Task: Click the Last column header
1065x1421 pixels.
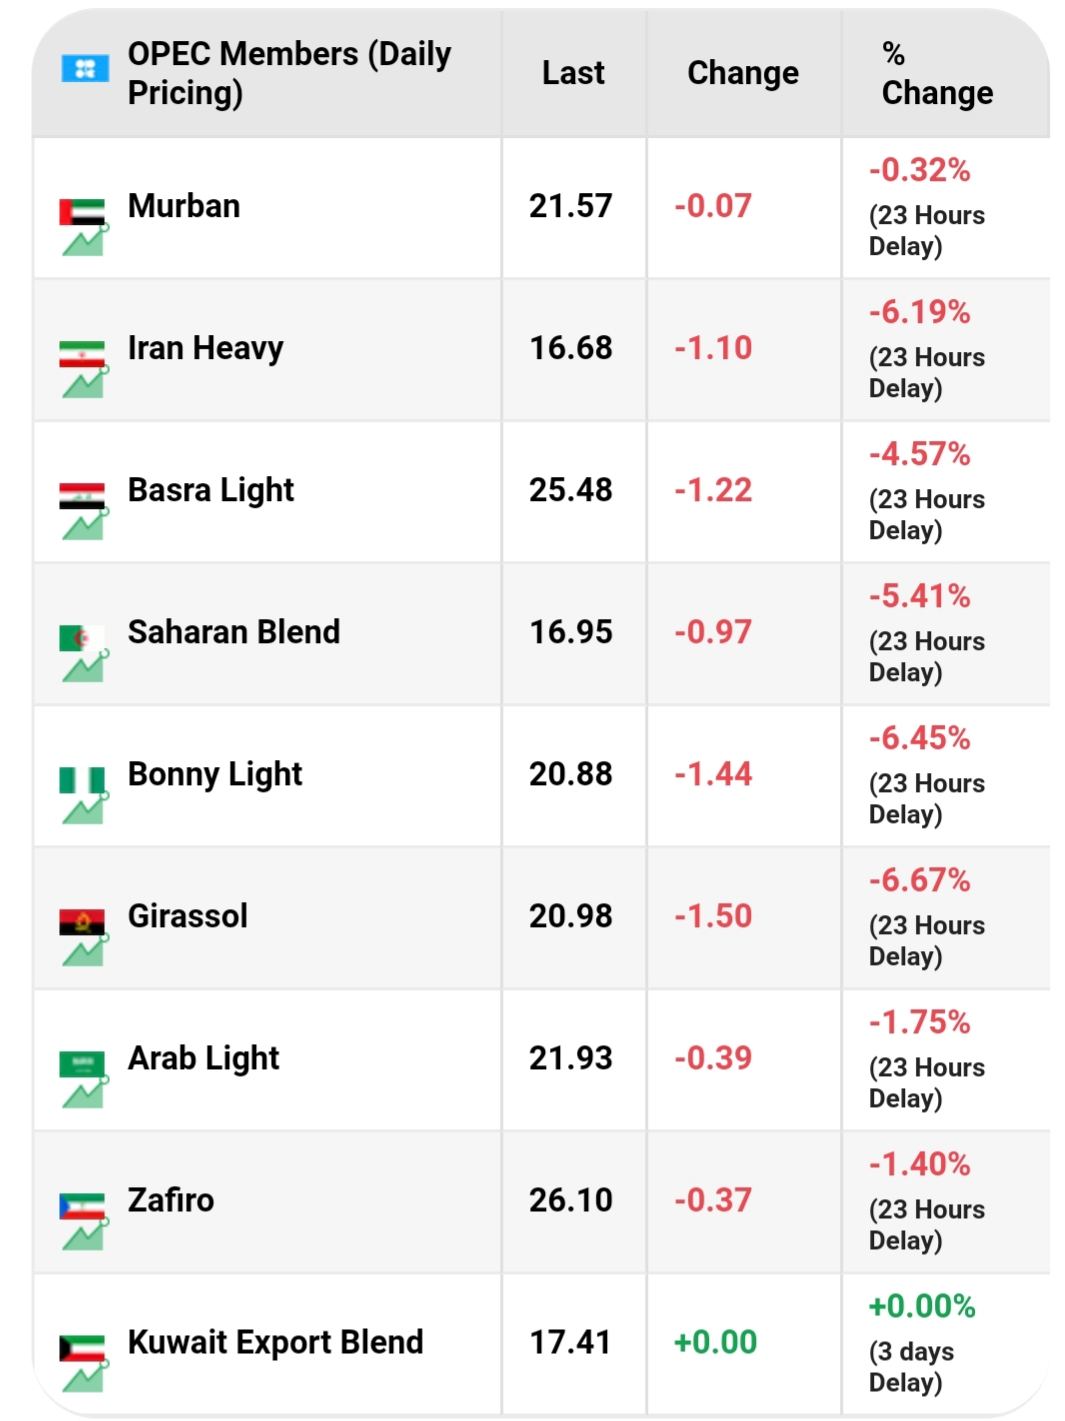Action: 573,73
